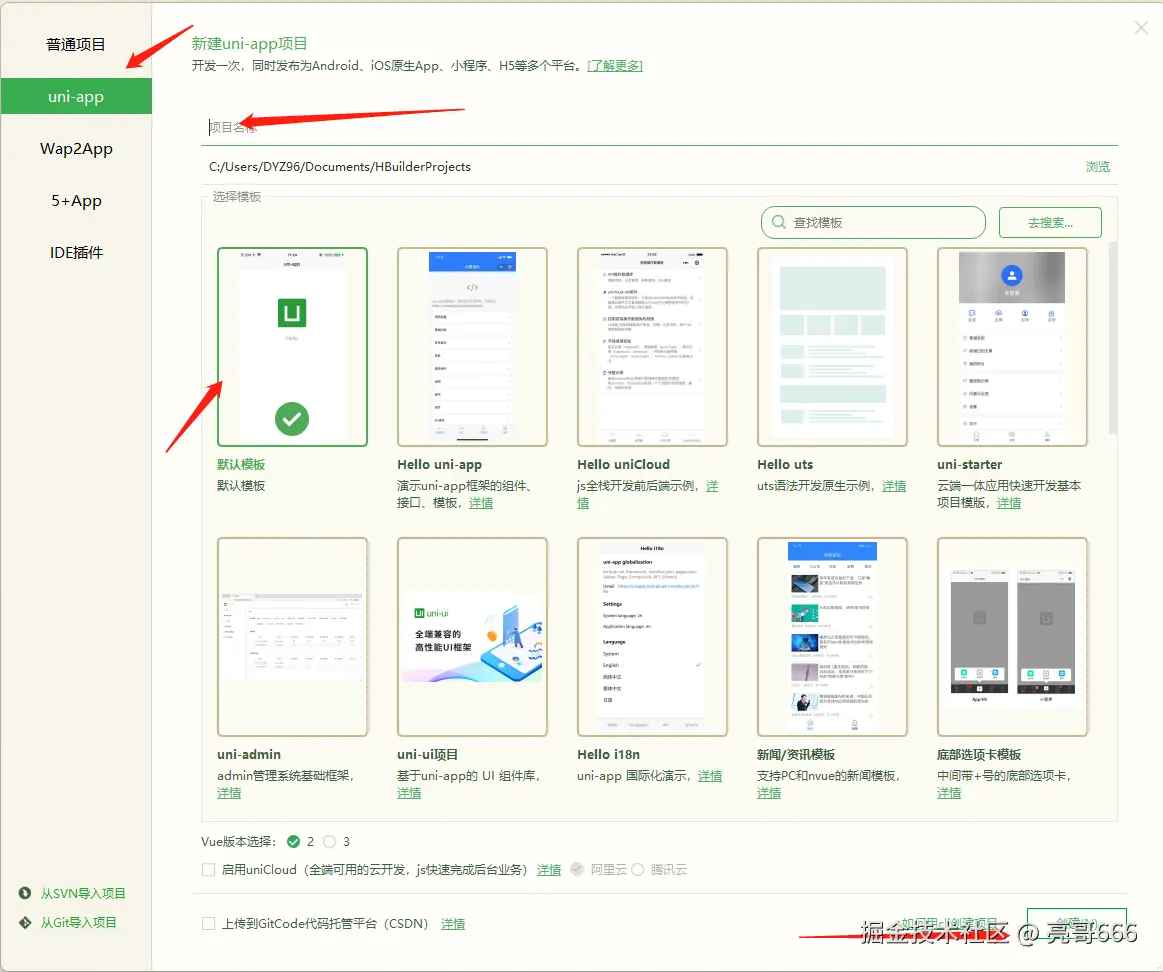The image size is (1163, 972).
Task: Open 详情 link for 新闻/资讯模板
Action: coord(769,793)
